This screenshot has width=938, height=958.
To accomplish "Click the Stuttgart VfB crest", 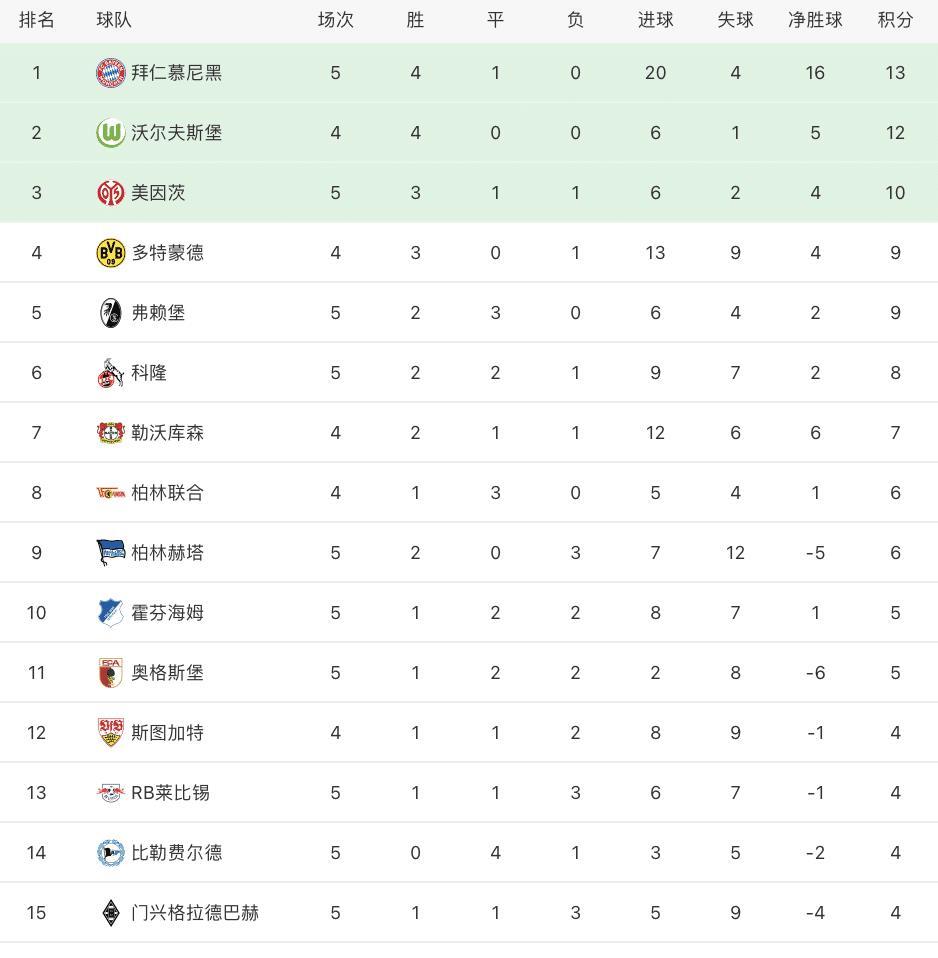I will [111, 733].
